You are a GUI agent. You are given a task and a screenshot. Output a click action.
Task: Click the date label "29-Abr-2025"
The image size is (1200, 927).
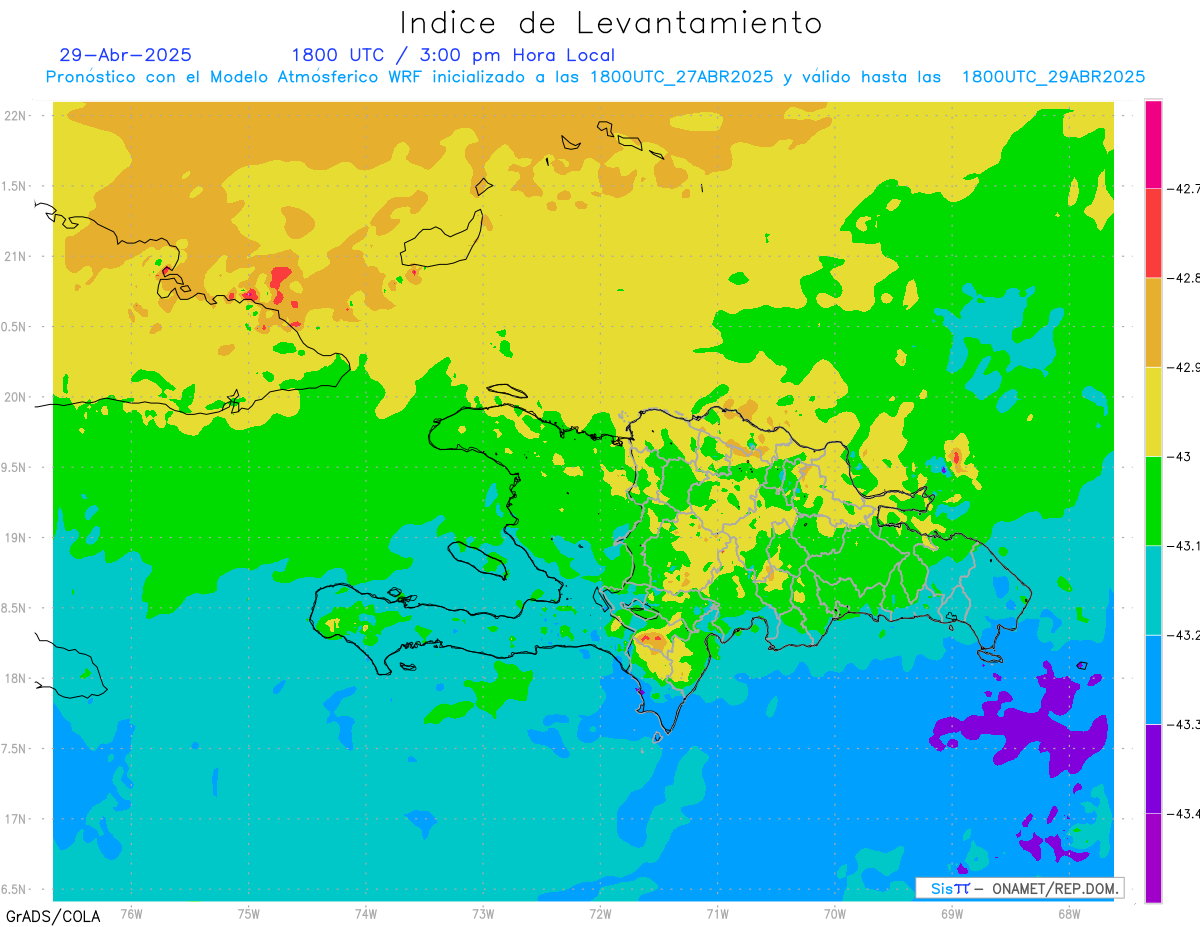coord(125,55)
